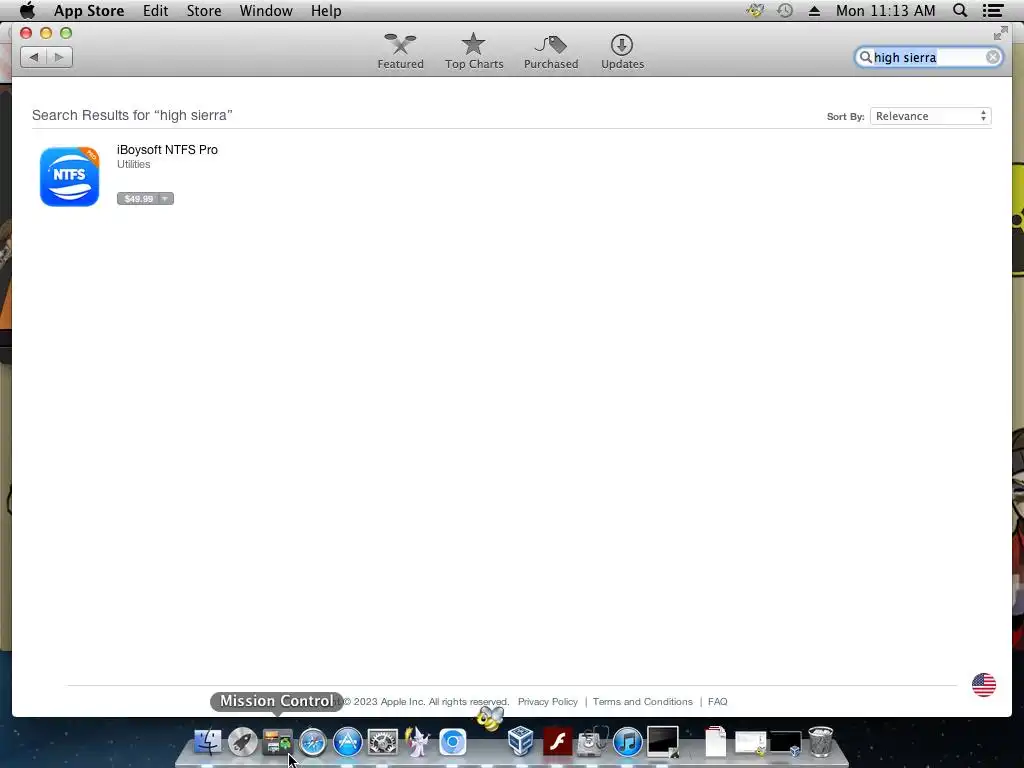Image resolution: width=1024 pixels, height=768 pixels.
Task: Open Spotlight search in the menu bar
Action: pos(960,10)
